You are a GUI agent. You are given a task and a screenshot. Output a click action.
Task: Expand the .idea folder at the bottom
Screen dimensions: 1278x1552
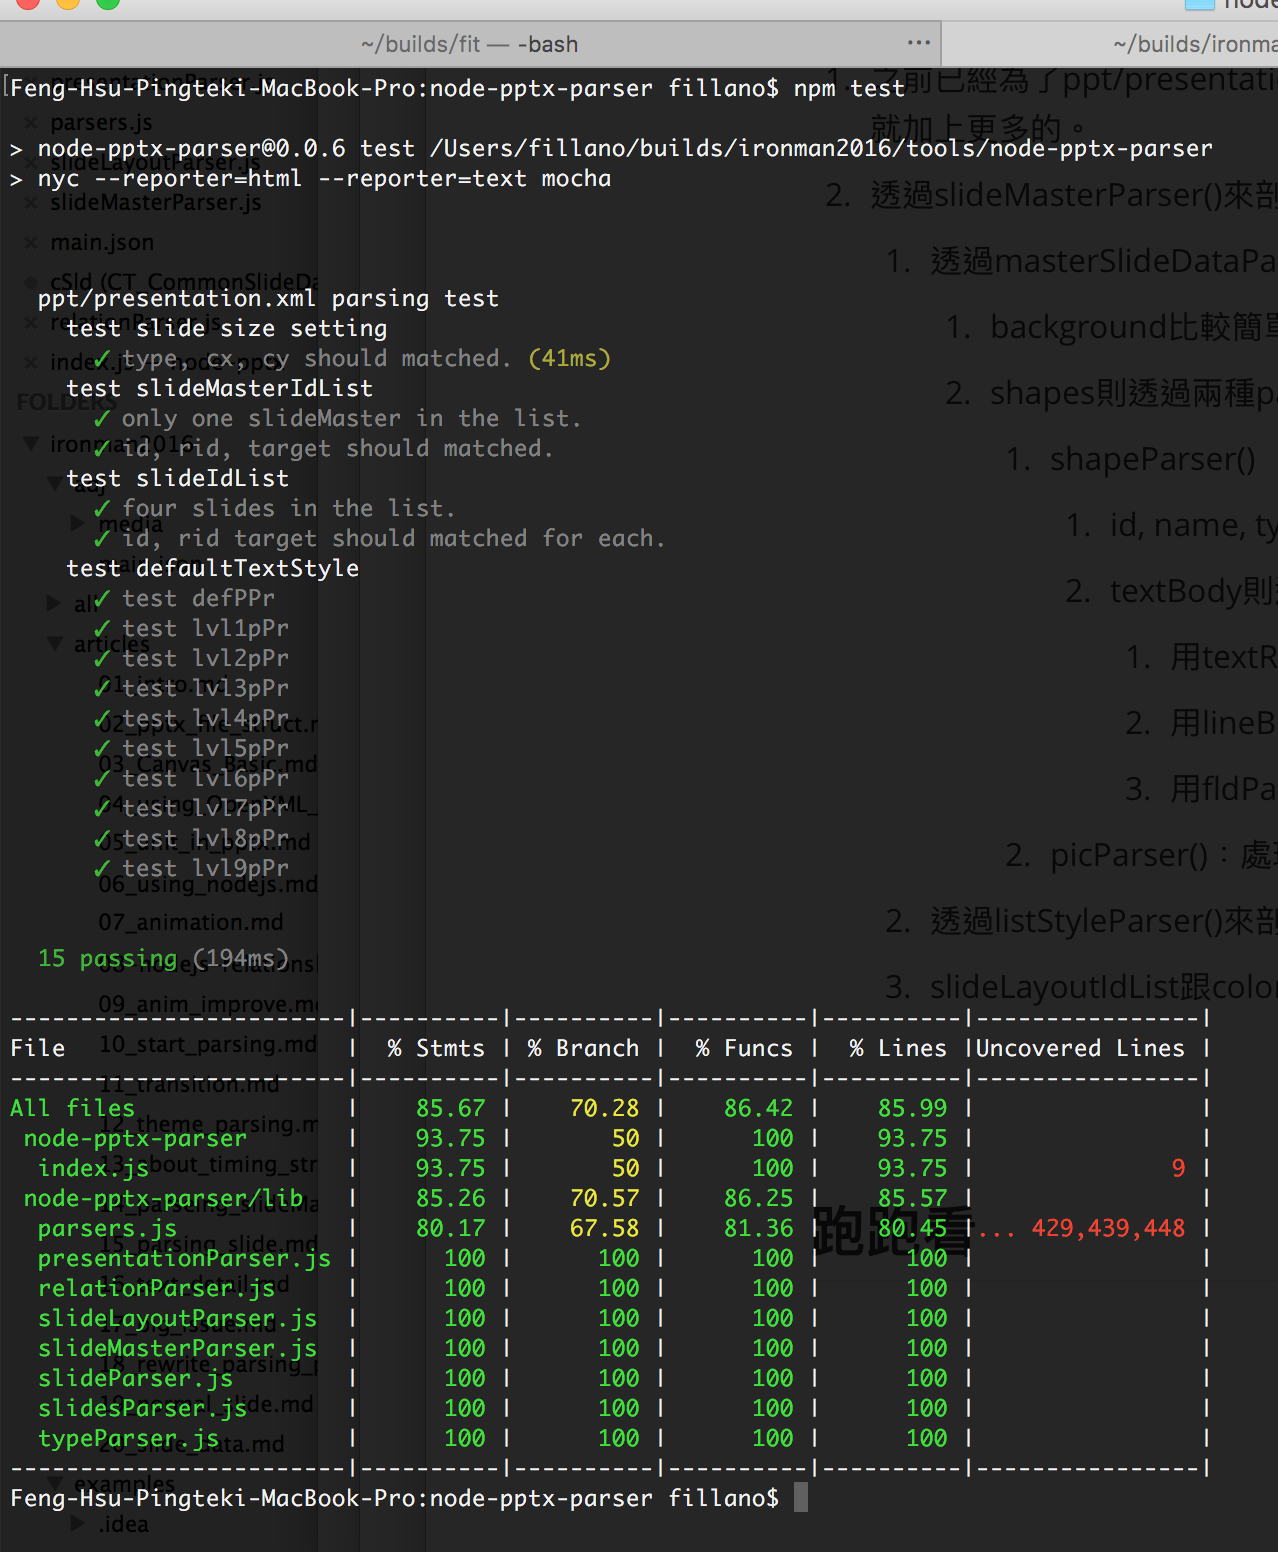pos(77,1524)
